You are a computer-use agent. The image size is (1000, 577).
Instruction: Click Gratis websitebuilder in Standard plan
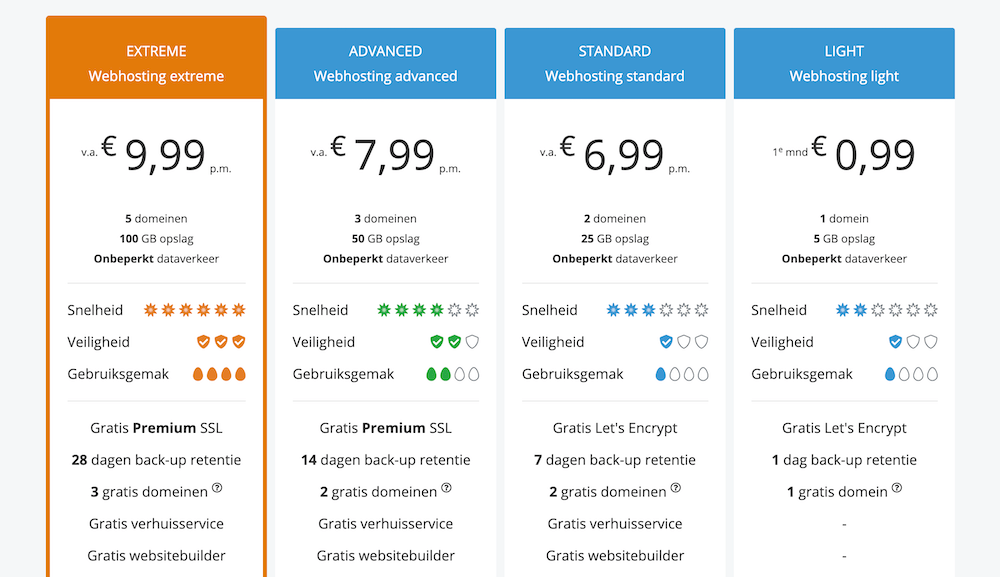614,555
